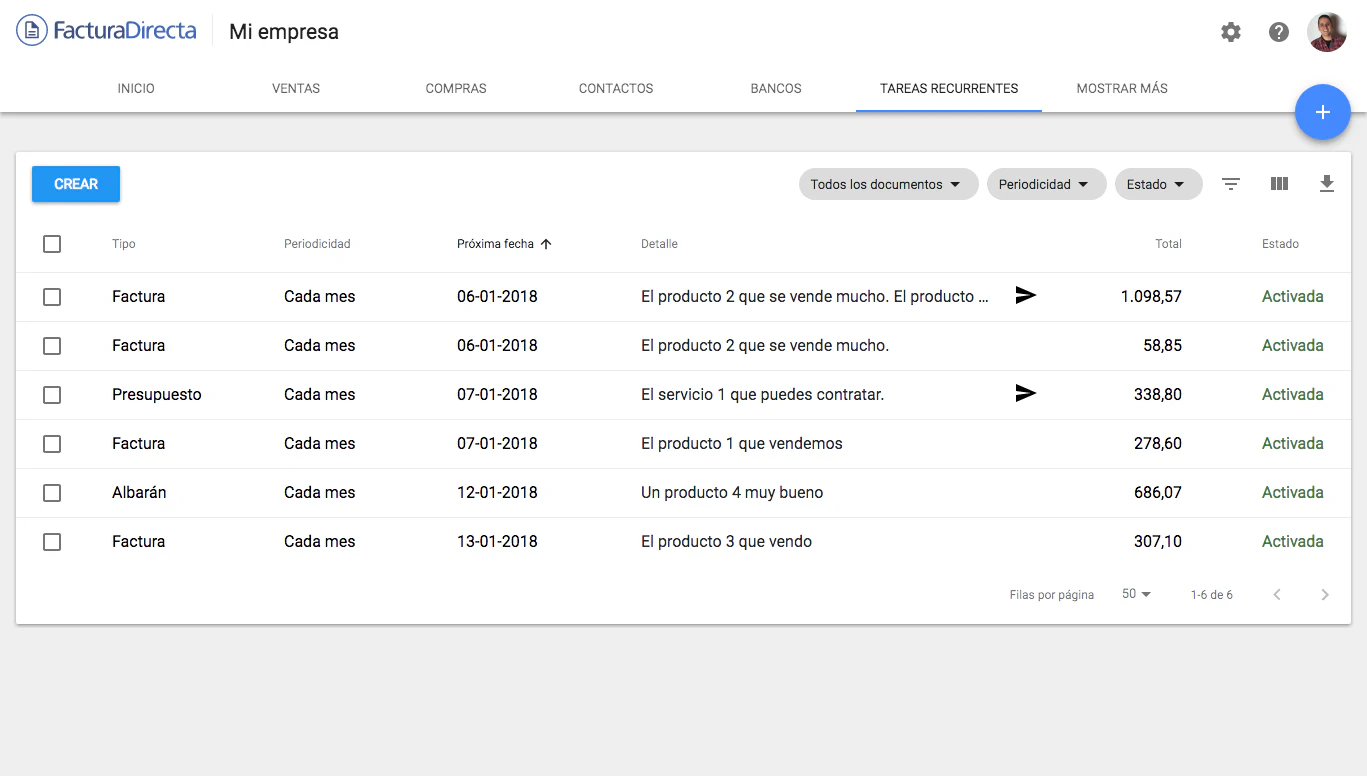Expand the Todos los documentos dropdown
This screenshot has width=1367, height=776.
click(887, 184)
